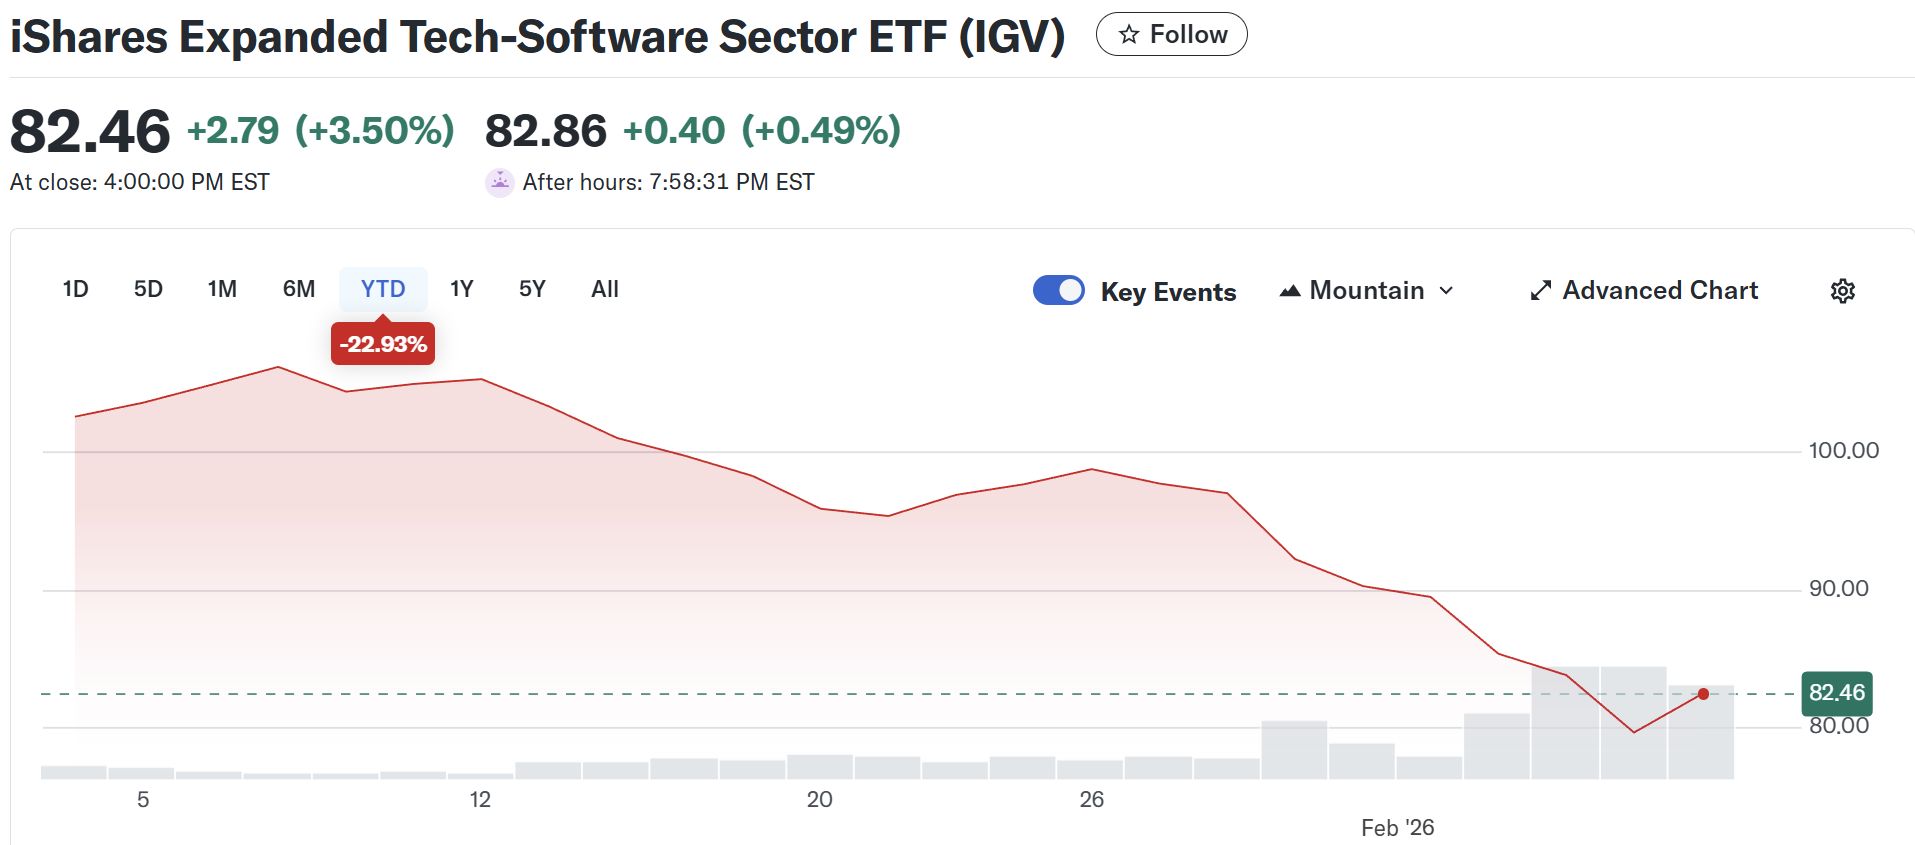Screen dimensions: 1915x845
Task: Click the 82.46 current price label
Action: click(x=1836, y=693)
